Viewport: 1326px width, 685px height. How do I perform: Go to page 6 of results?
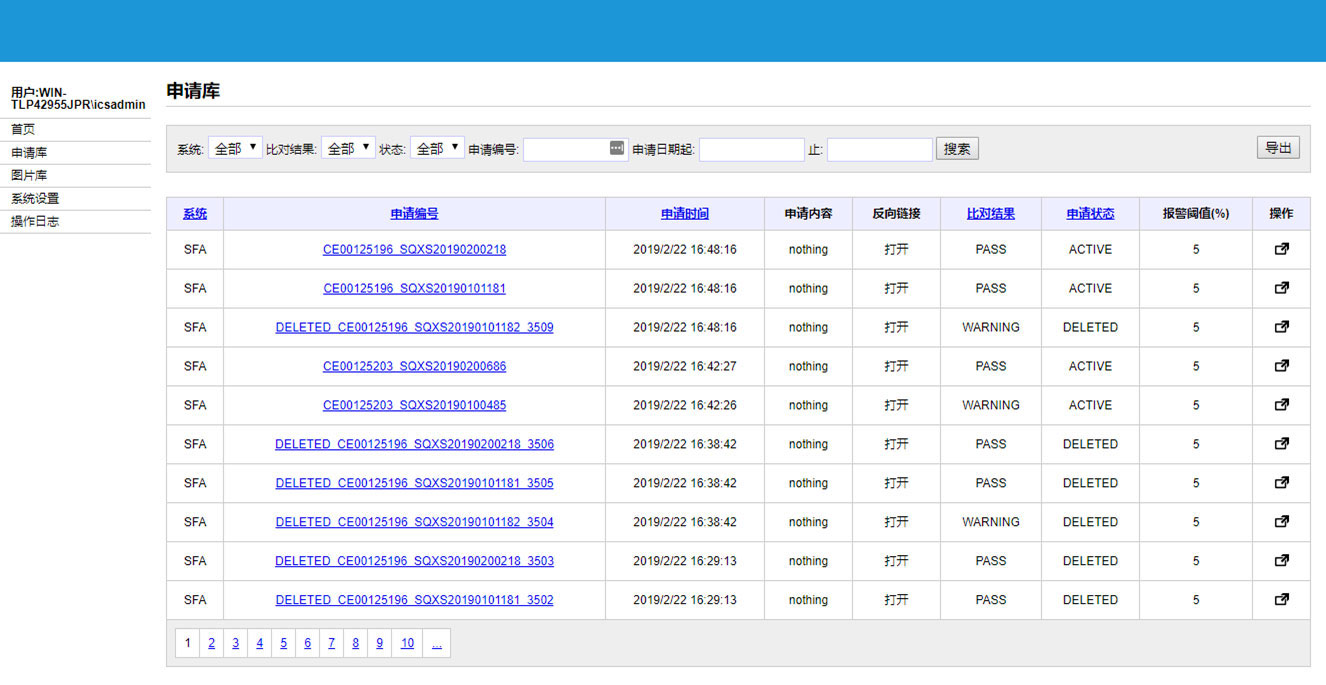(307, 643)
